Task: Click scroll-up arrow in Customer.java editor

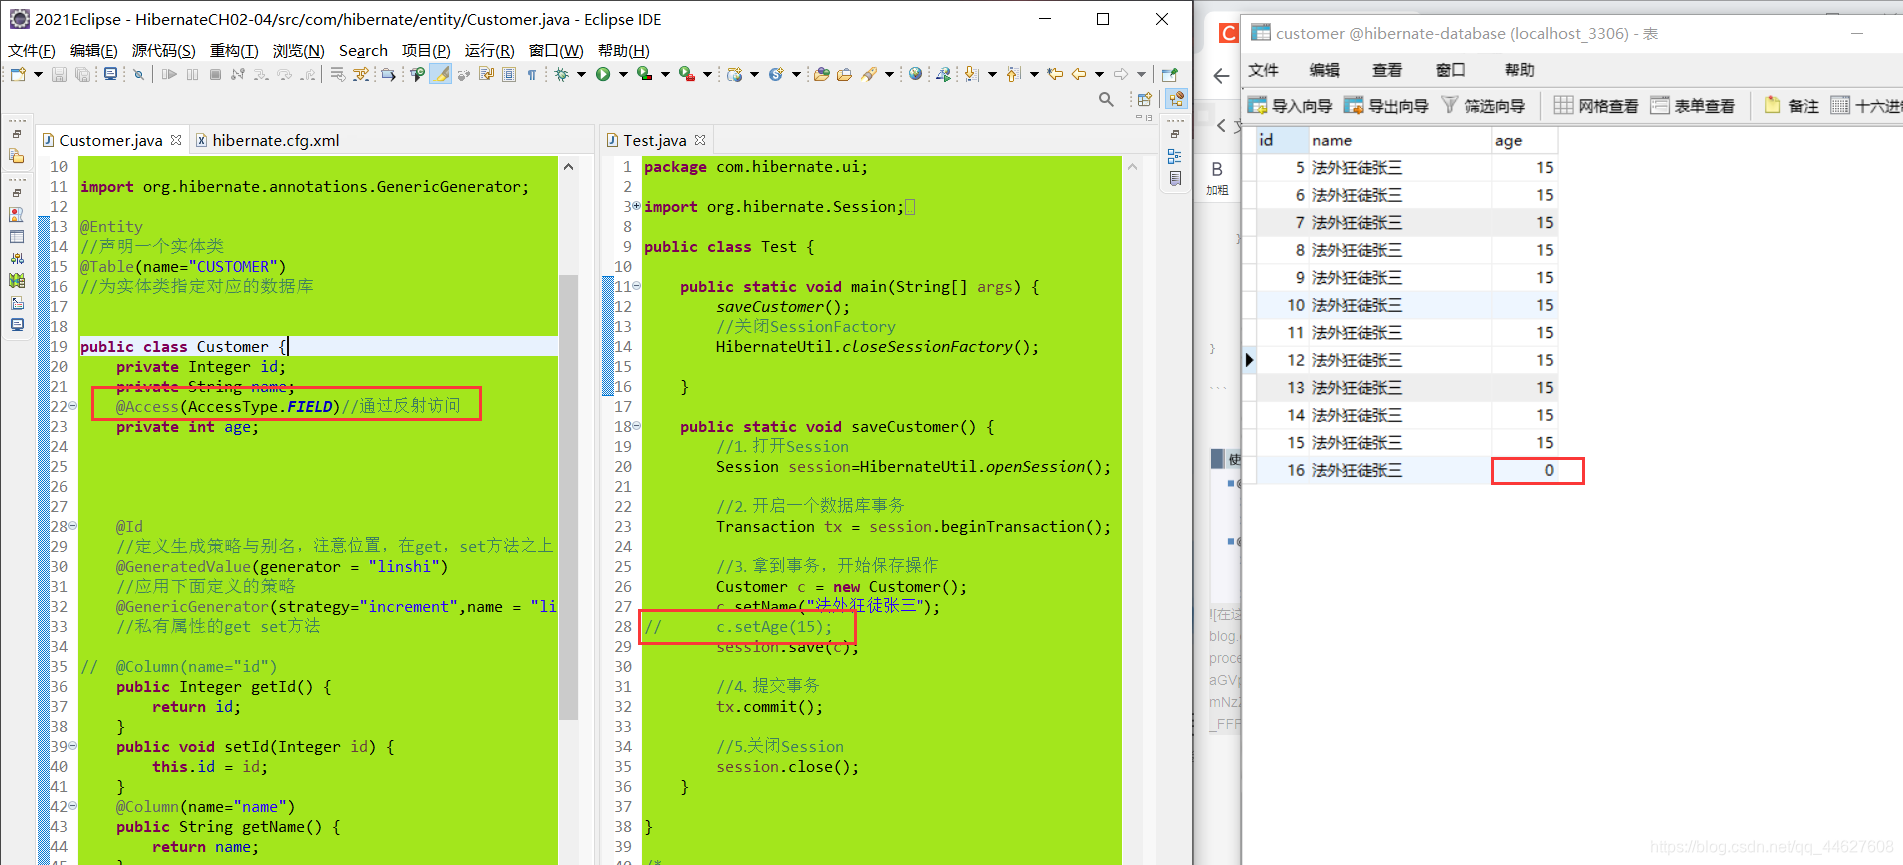Action: click(x=568, y=167)
